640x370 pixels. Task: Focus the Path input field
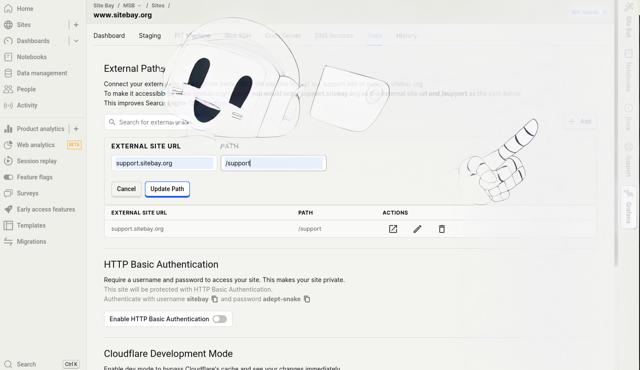[273, 163]
